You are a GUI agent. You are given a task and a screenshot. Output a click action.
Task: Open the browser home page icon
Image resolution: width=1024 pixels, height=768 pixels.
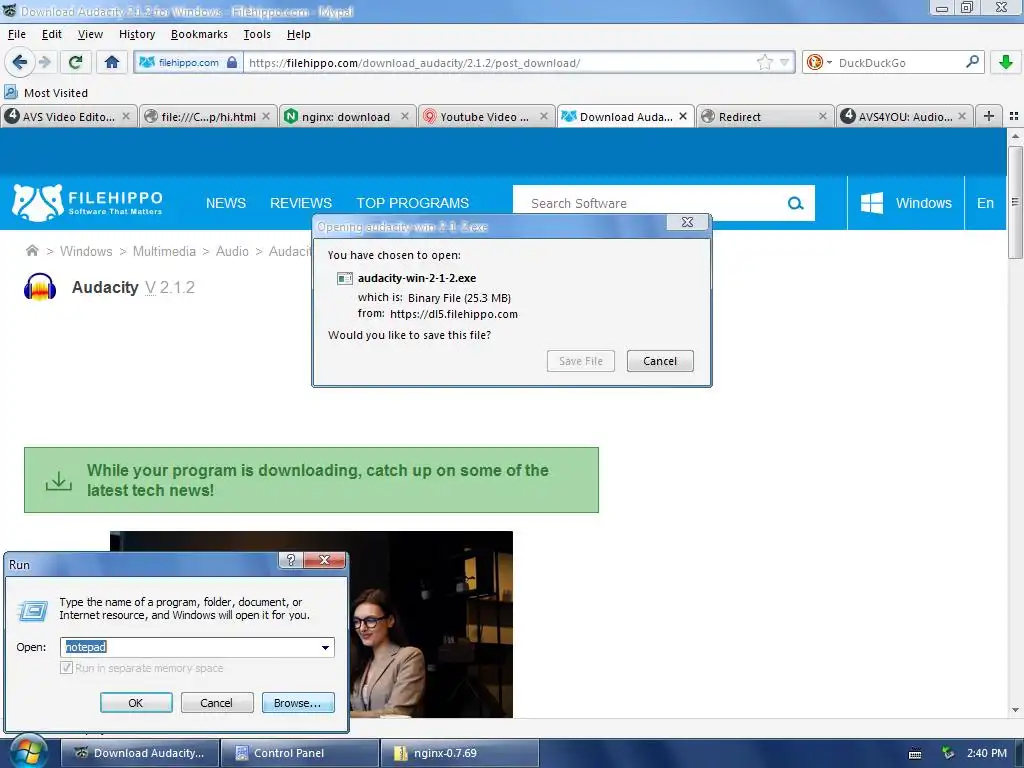click(x=112, y=62)
